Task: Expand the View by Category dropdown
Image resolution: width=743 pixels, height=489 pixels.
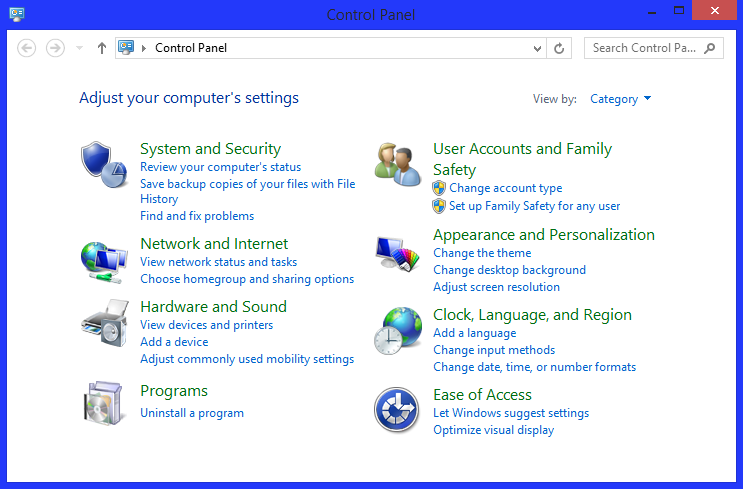Action: 621,99
